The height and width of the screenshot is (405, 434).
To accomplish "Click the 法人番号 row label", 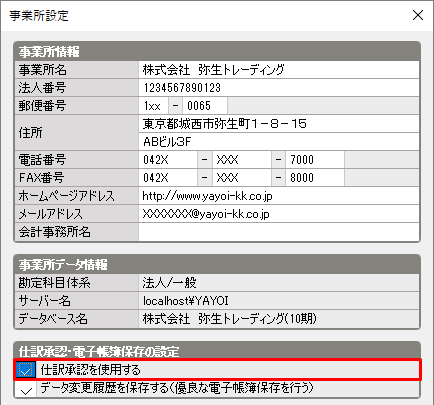I will pos(77,88).
